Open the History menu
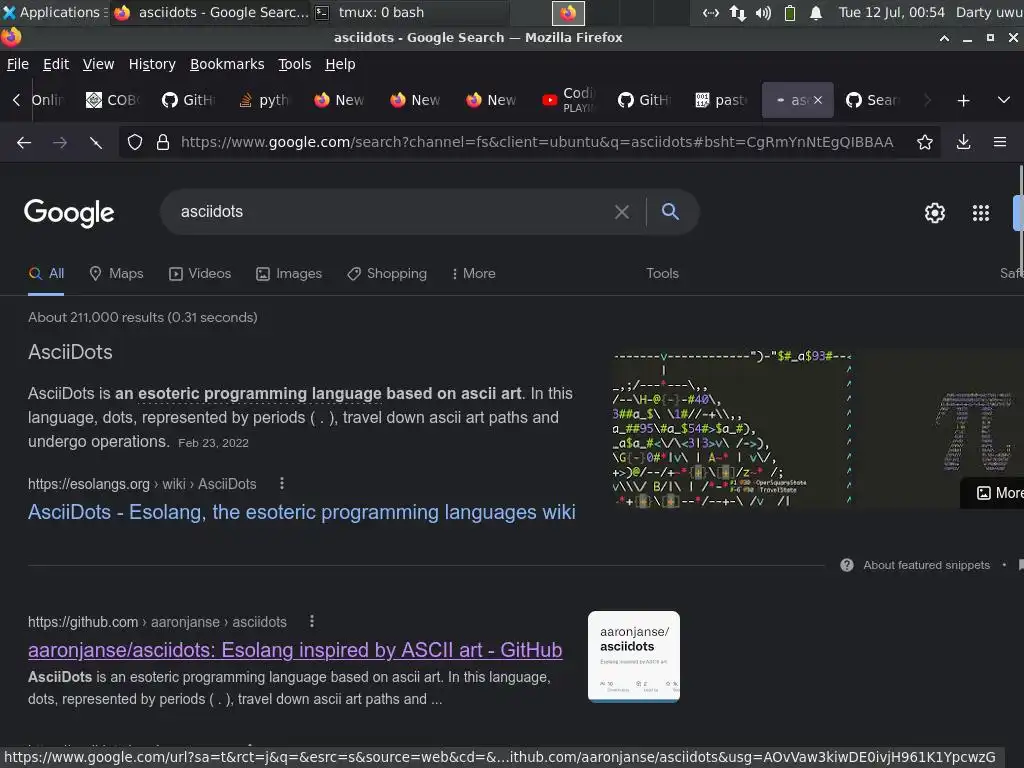 [x=152, y=64]
